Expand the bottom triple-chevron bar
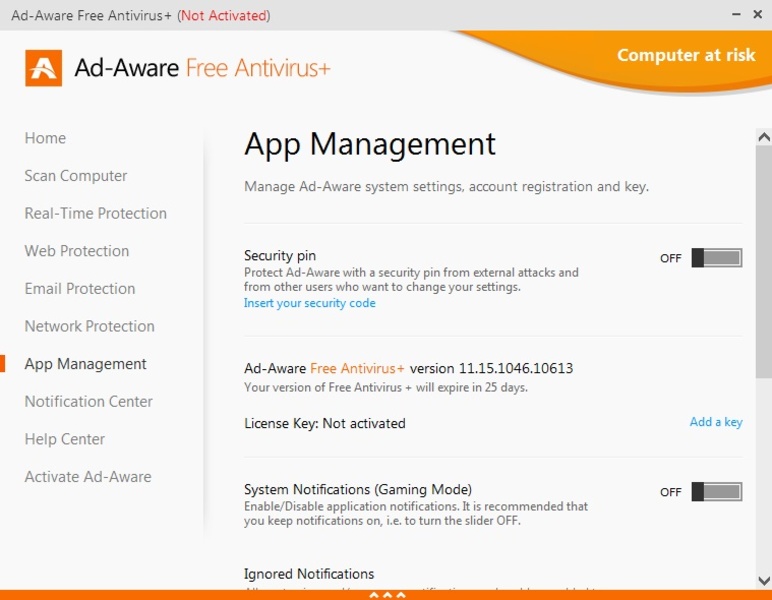This screenshot has width=772, height=600. (x=387, y=595)
